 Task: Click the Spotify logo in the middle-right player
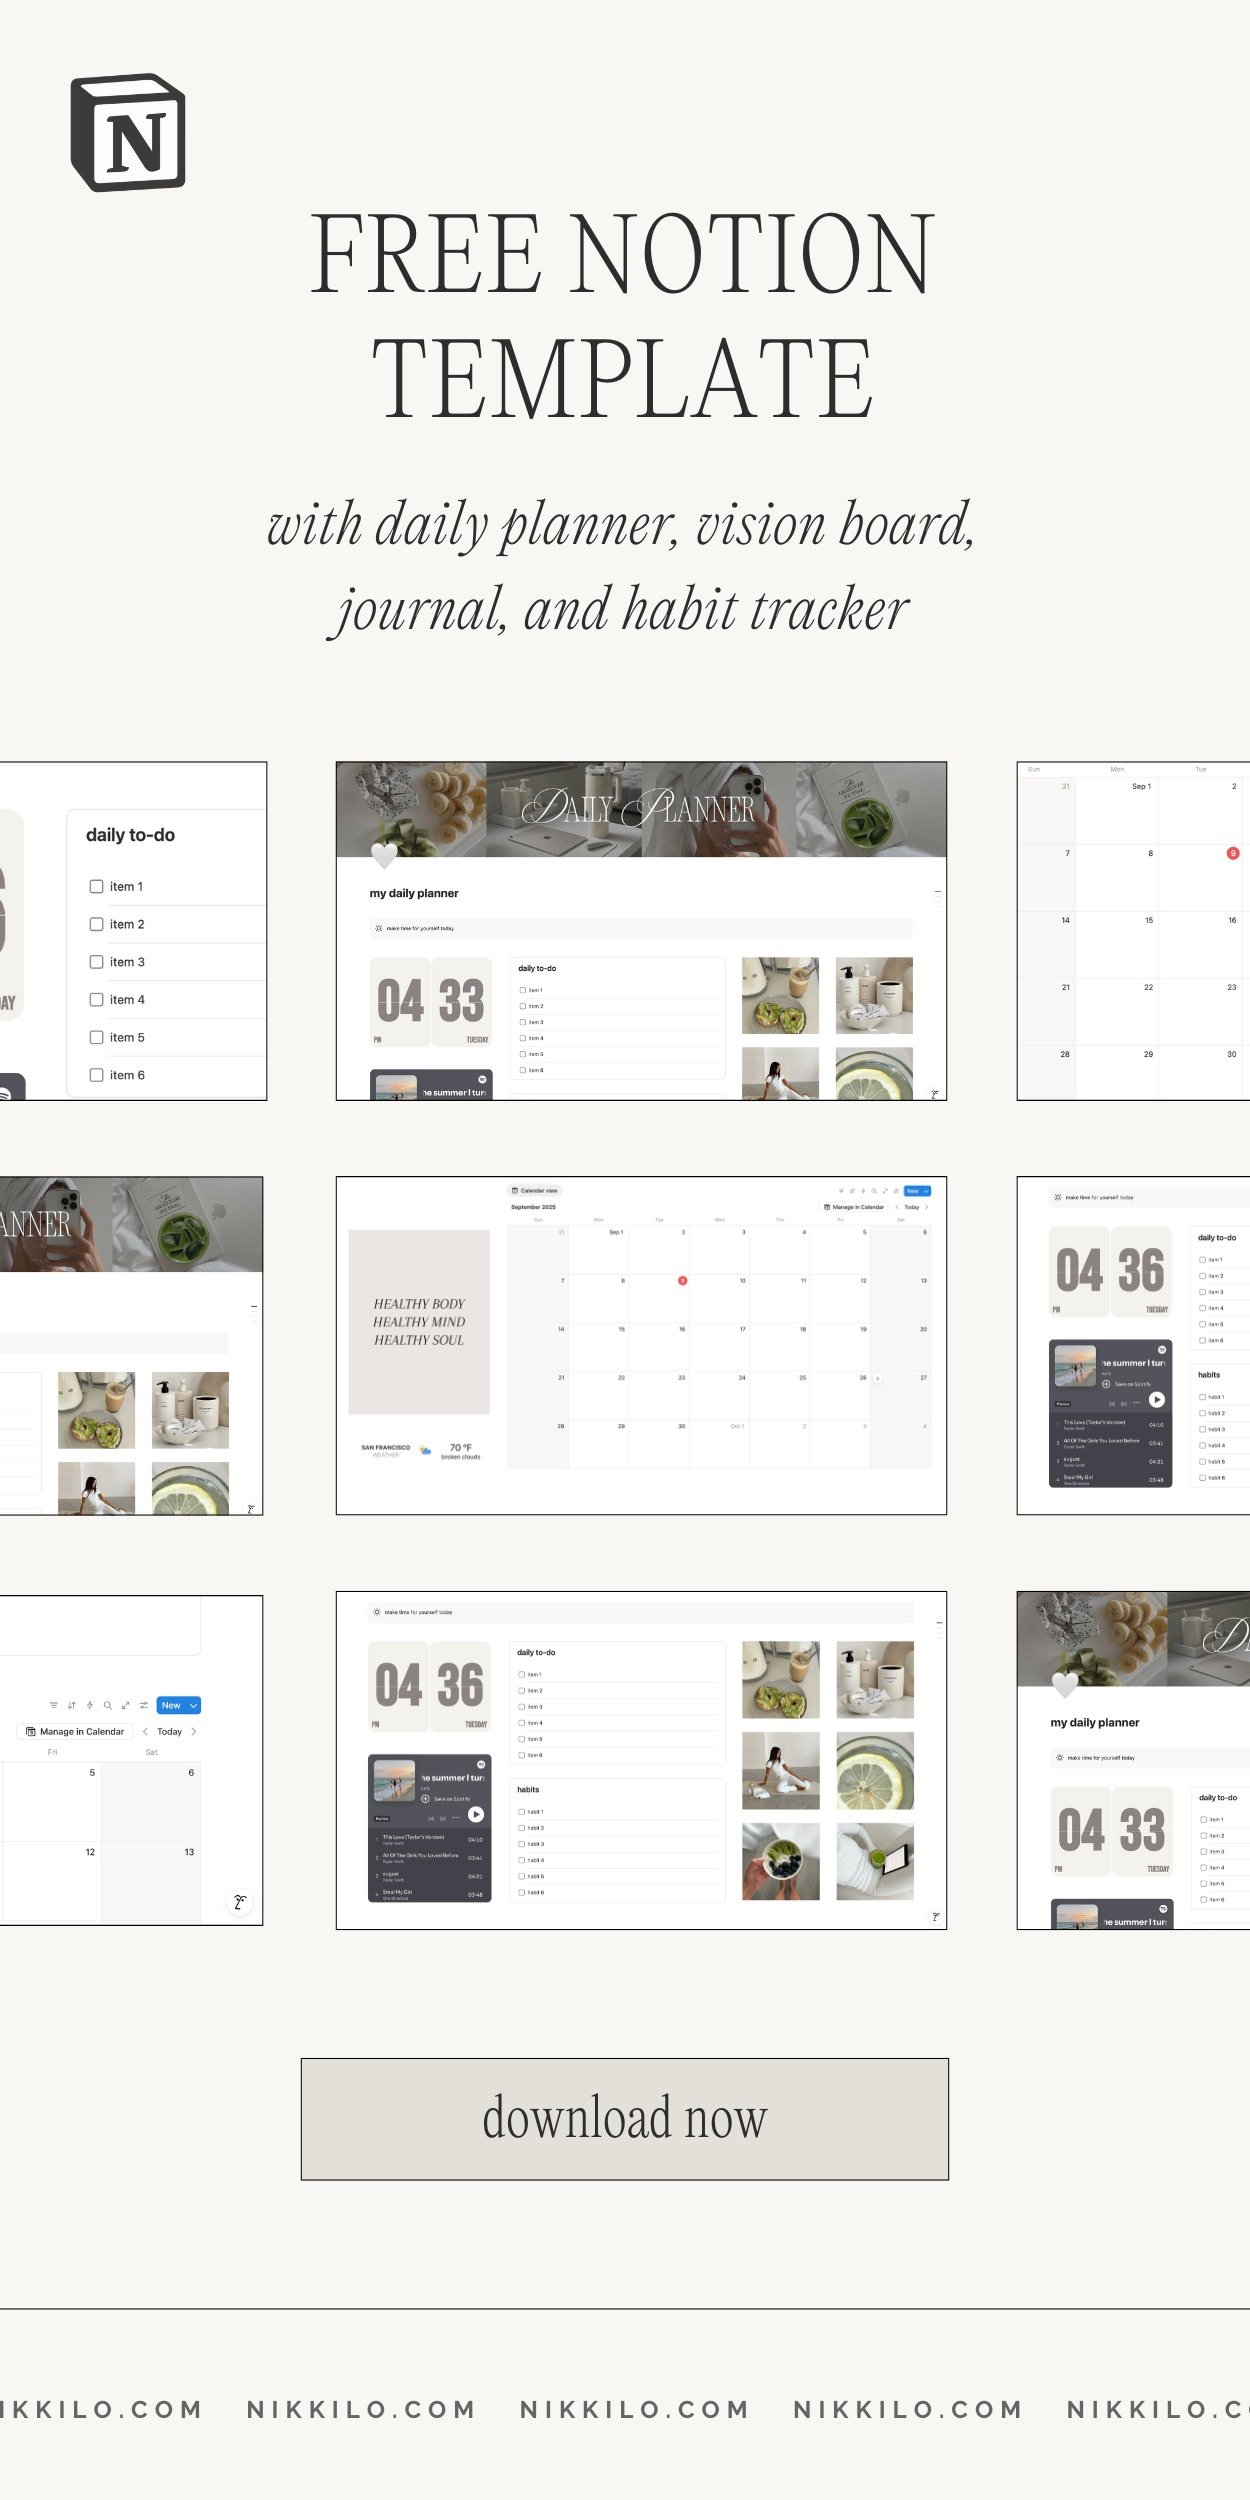point(1162,1350)
